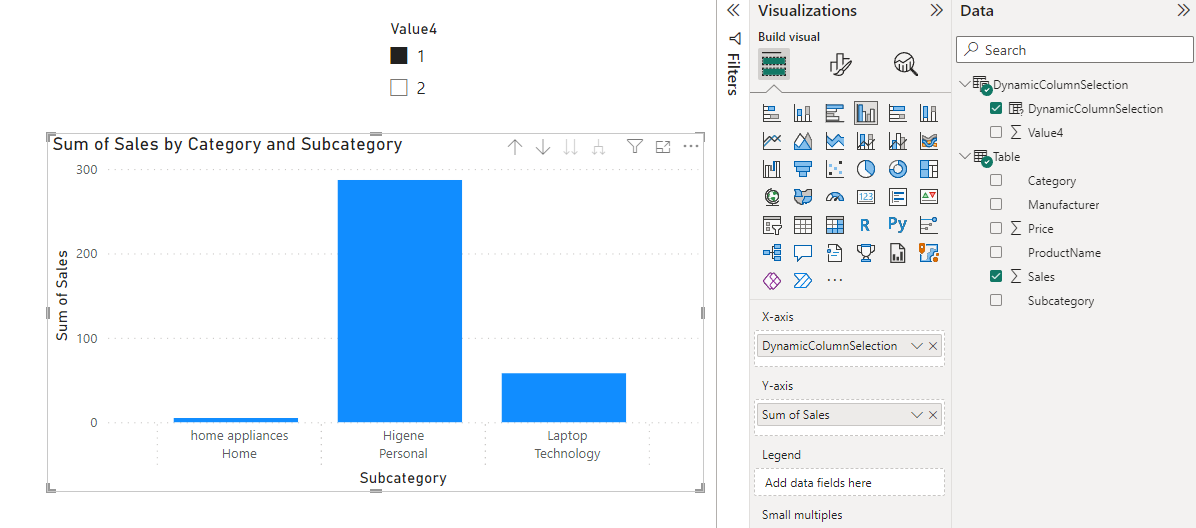Open filter icon on chart header
Screen dimensions: 1196x528
[x=635, y=146]
